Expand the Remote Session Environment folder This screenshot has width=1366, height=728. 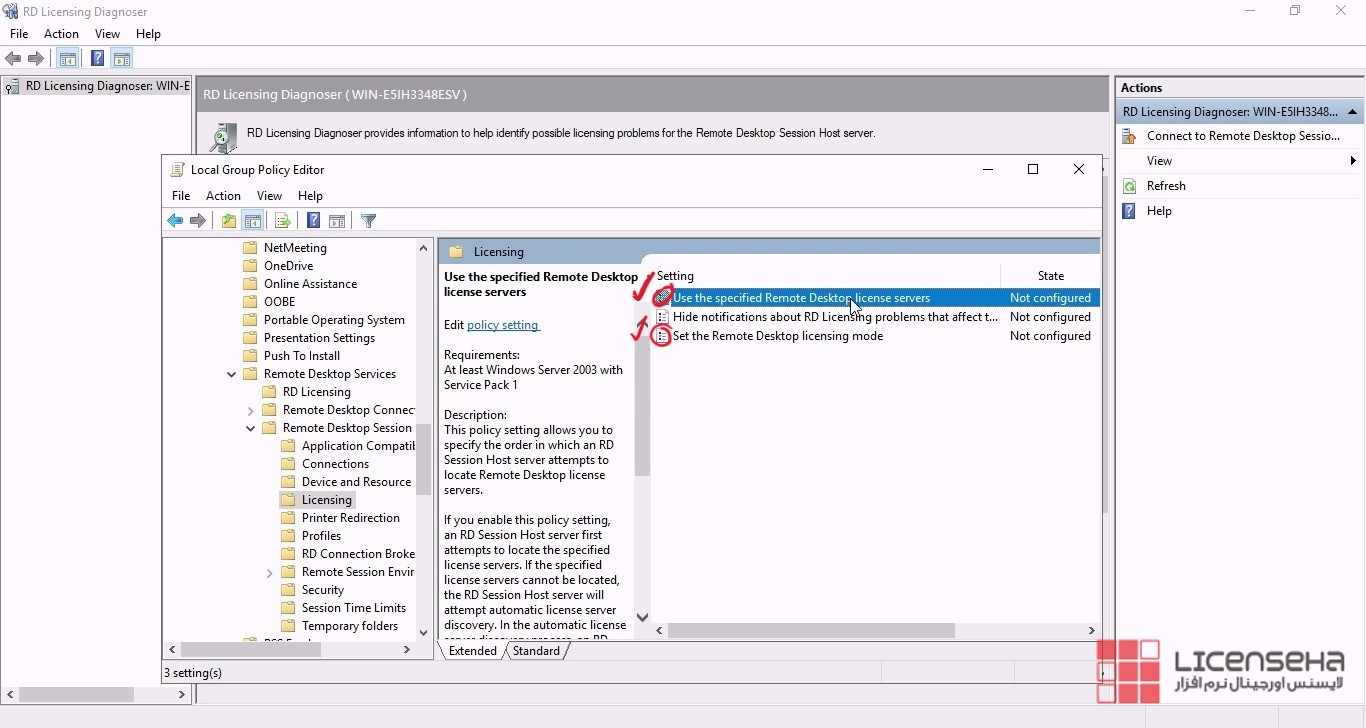point(270,572)
